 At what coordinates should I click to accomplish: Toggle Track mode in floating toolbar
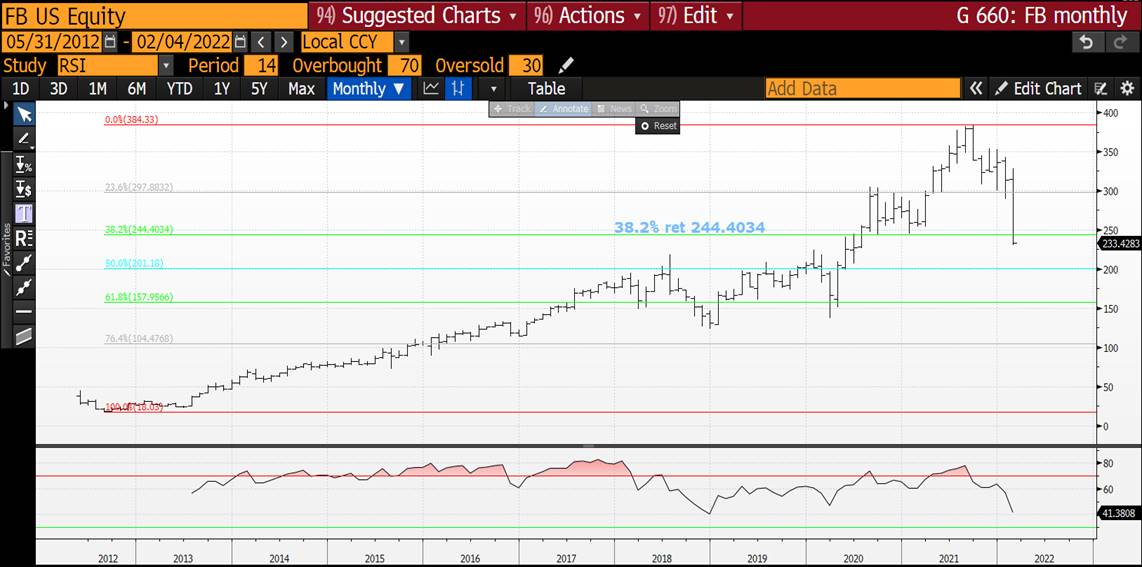[x=512, y=108]
